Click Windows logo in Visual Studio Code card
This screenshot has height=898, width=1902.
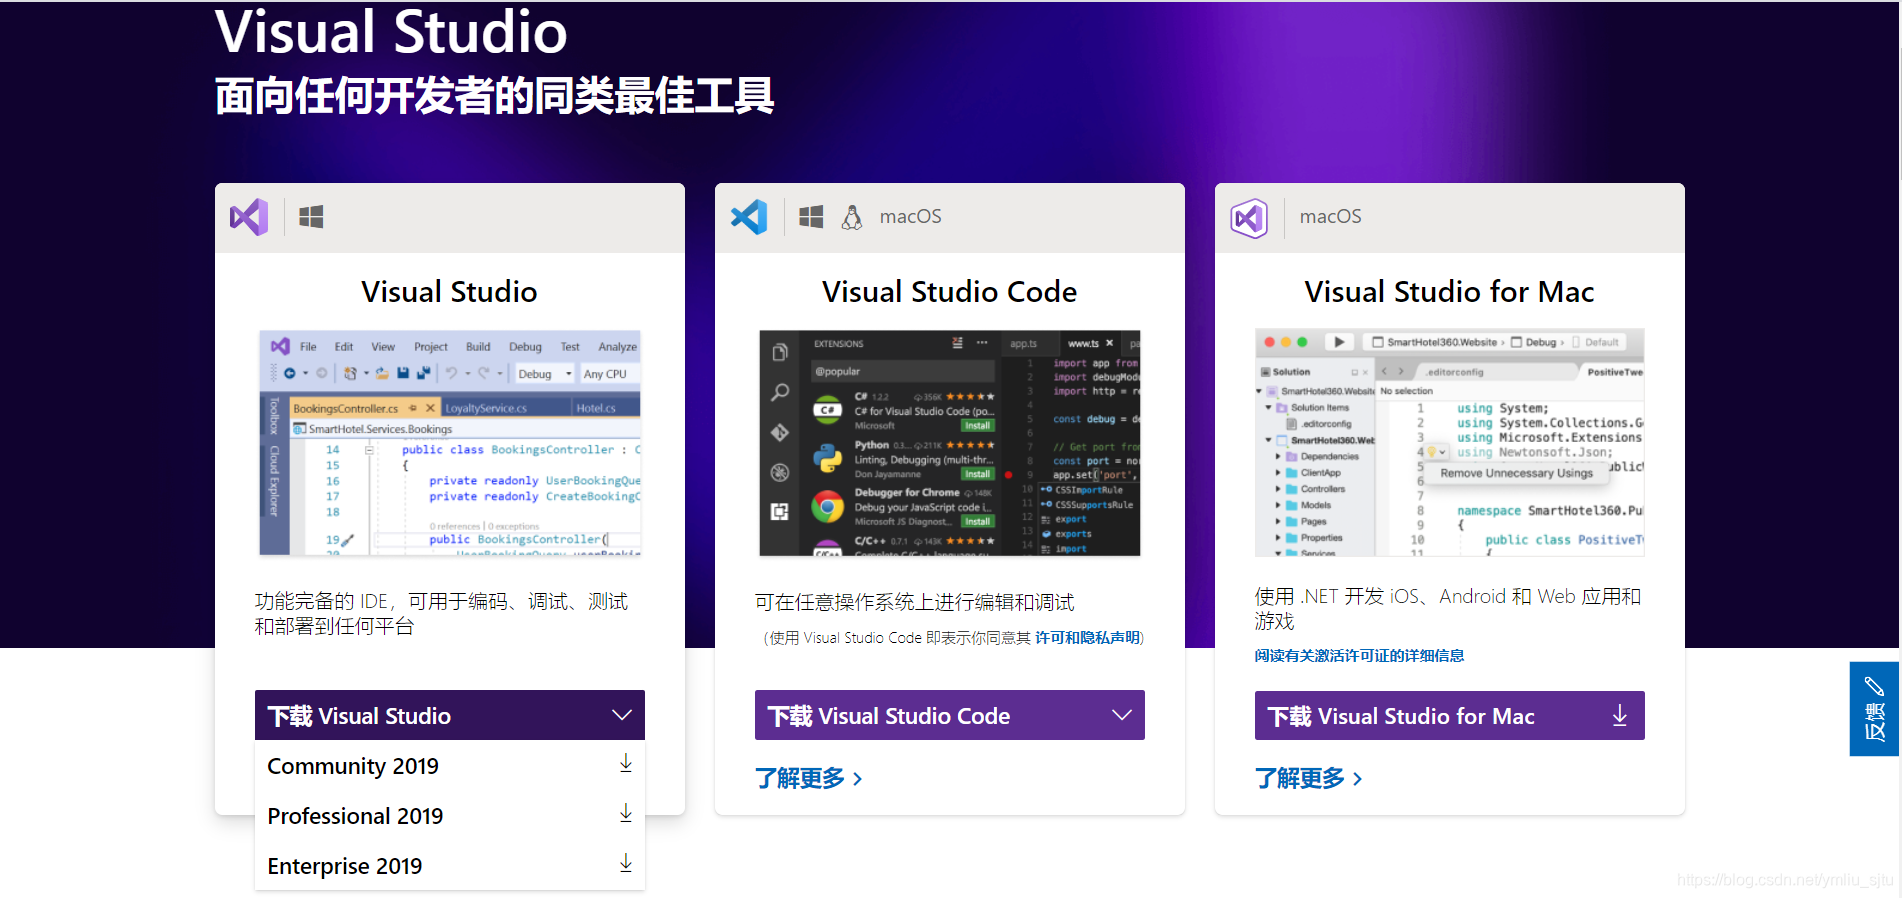(811, 217)
